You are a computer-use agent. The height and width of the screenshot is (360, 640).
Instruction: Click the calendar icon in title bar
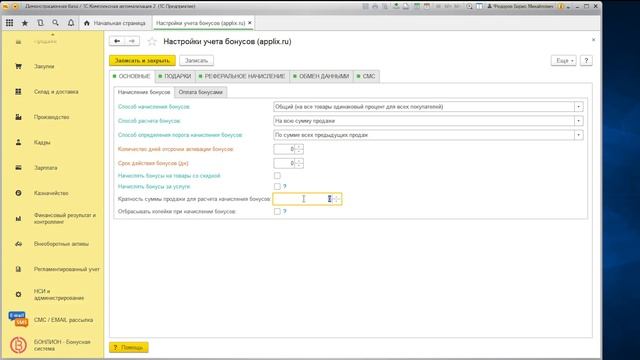click(427, 7)
